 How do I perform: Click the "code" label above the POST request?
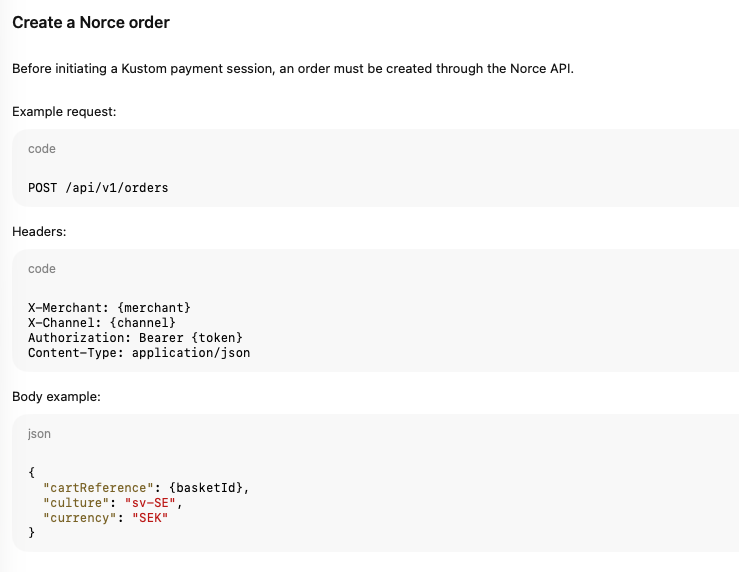click(42, 149)
